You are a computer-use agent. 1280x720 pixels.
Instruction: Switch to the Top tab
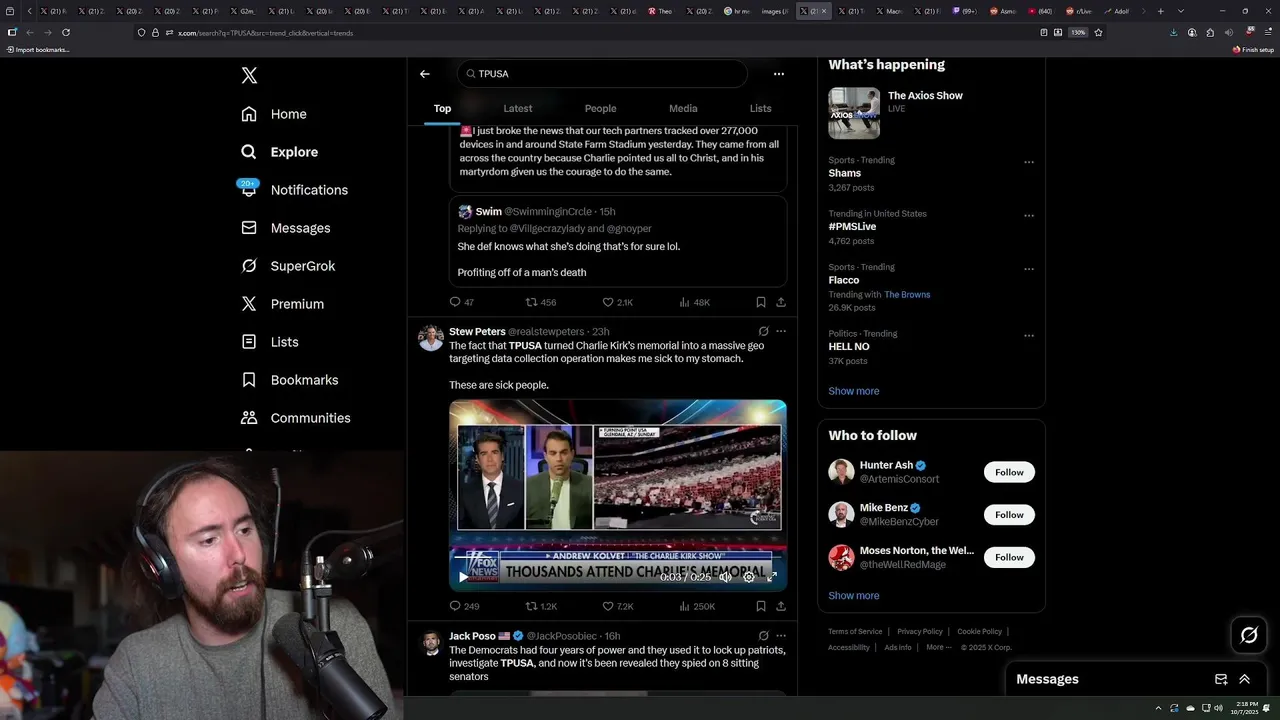442,108
